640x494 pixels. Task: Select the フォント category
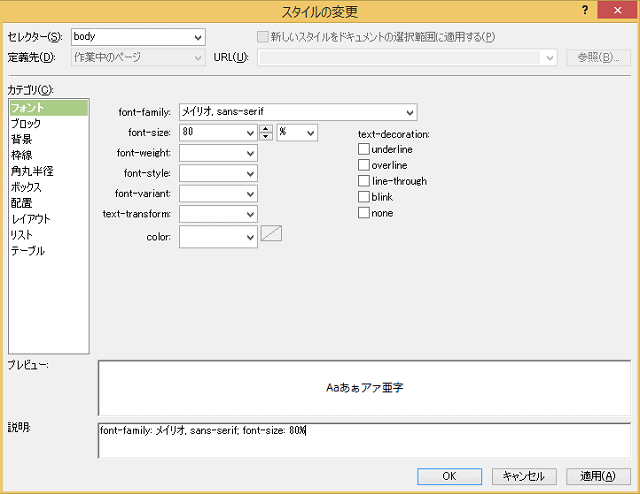pyautogui.click(x=49, y=108)
